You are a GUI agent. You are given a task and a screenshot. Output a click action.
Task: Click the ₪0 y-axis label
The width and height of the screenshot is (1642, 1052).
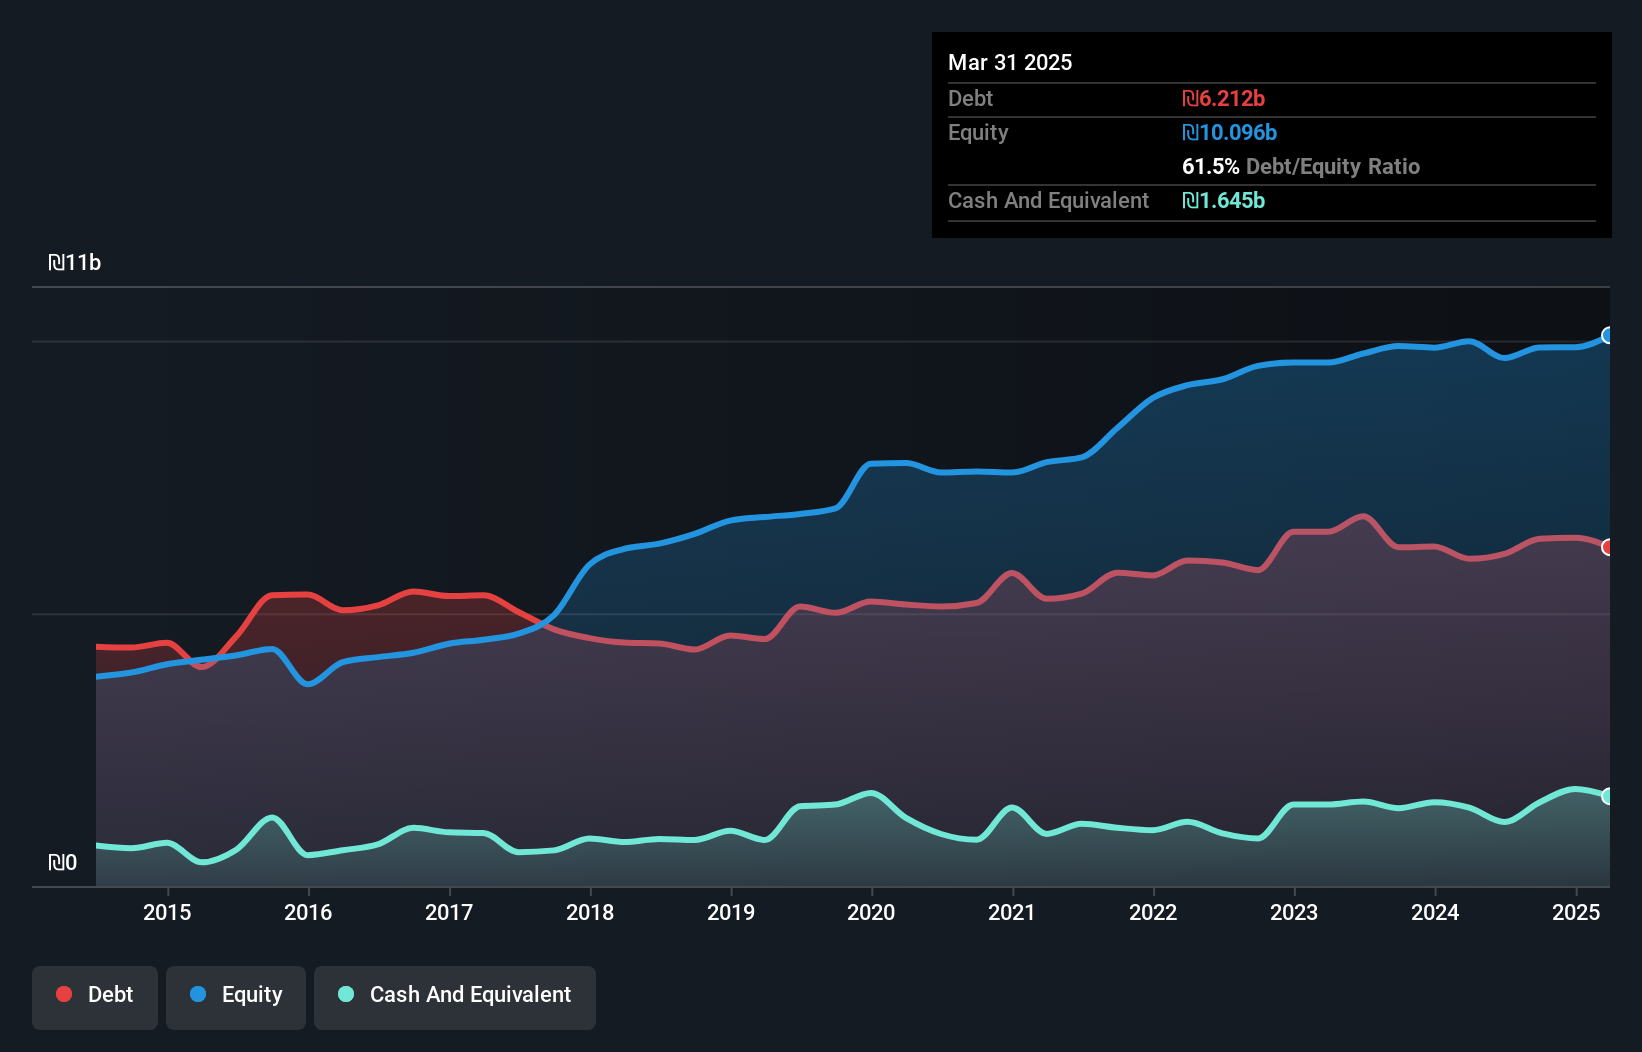tap(62, 862)
